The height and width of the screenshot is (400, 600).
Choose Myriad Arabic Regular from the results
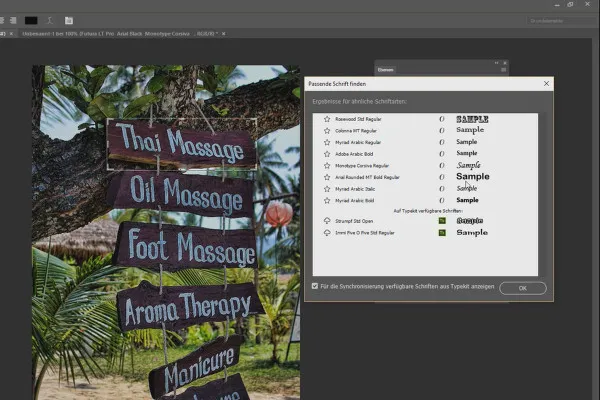point(358,142)
